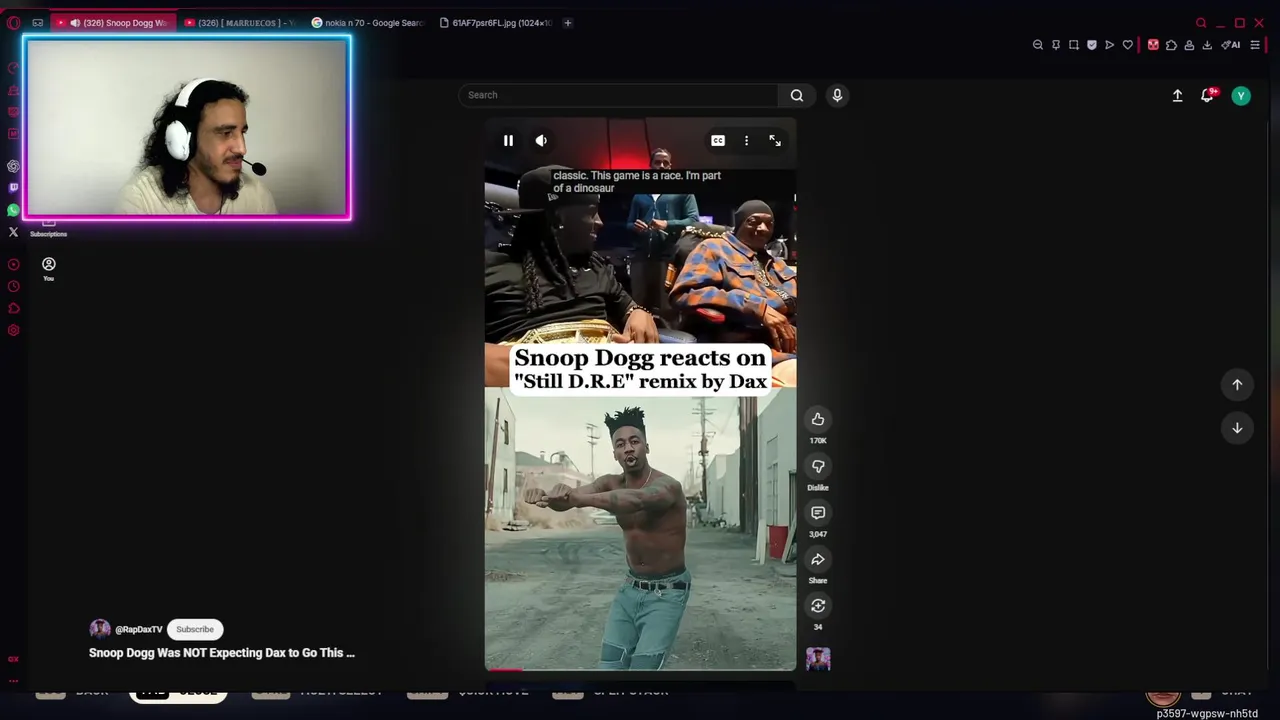Open the easy setup sliders menu

point(1255,45)
